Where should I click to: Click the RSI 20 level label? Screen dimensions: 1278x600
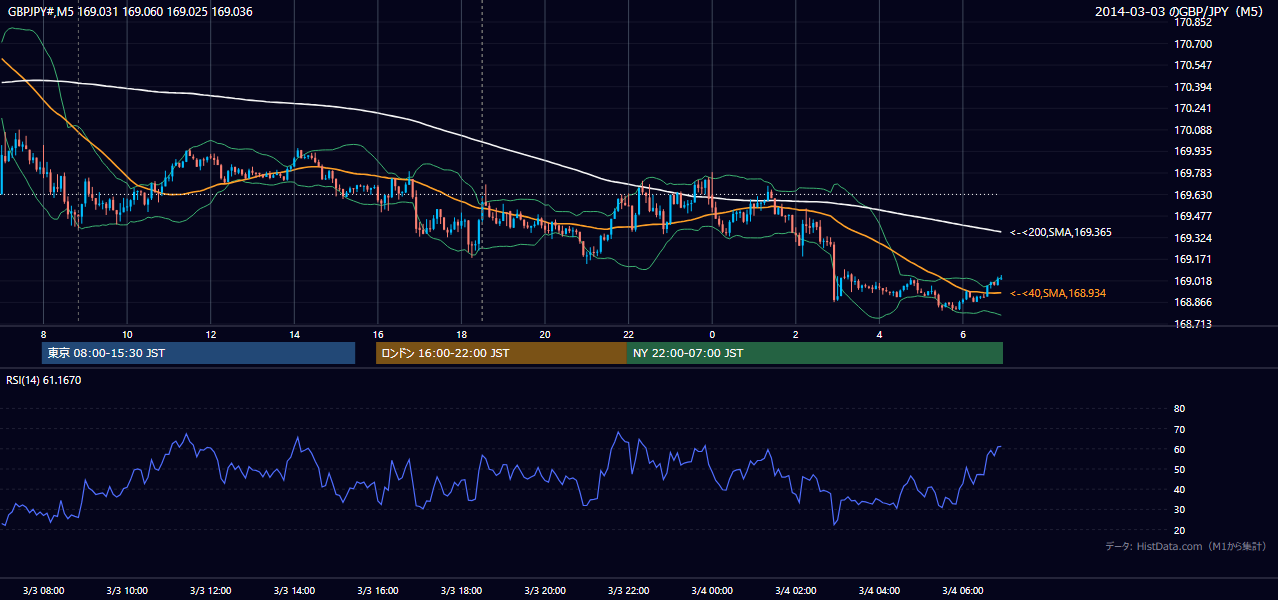coord(1179,530)
